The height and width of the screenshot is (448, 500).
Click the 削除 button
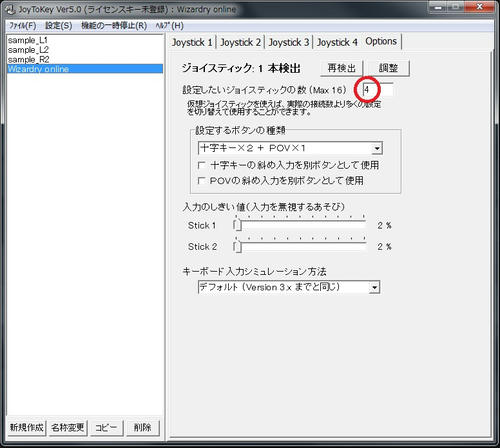click(142, 427)
